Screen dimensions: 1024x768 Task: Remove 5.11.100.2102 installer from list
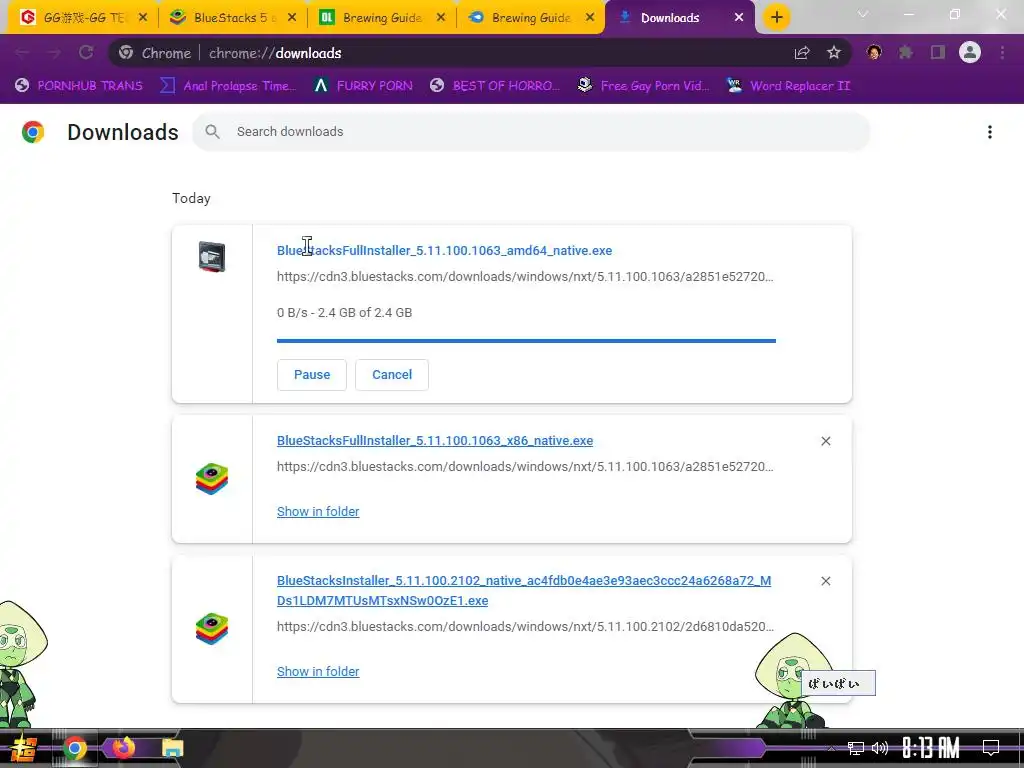click(825, 581)
